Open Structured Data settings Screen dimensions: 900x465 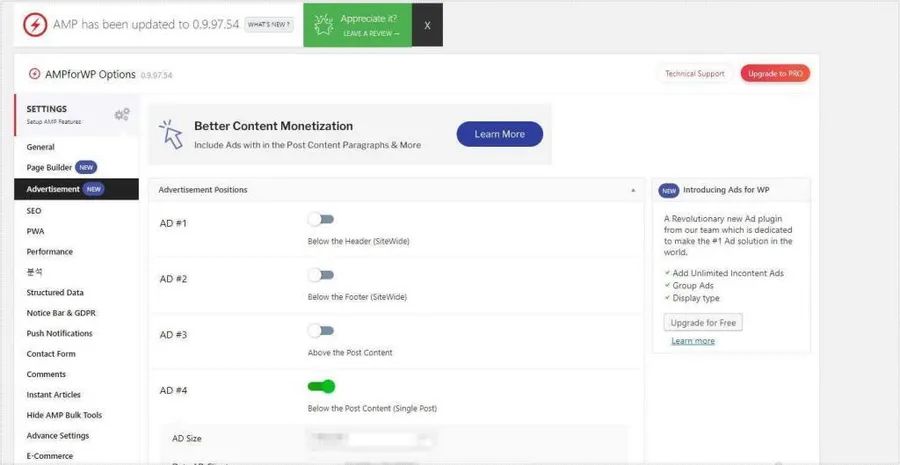pyautogui.click(x=55, y=292)
